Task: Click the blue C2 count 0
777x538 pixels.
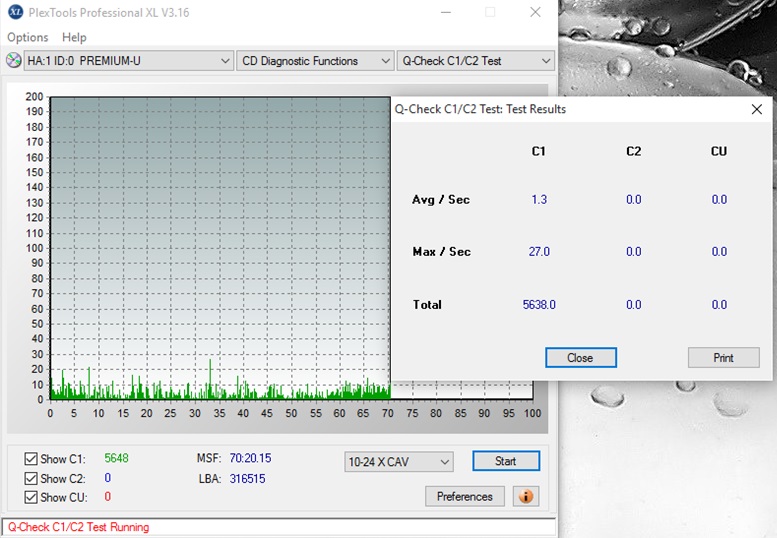Action: 108,478
